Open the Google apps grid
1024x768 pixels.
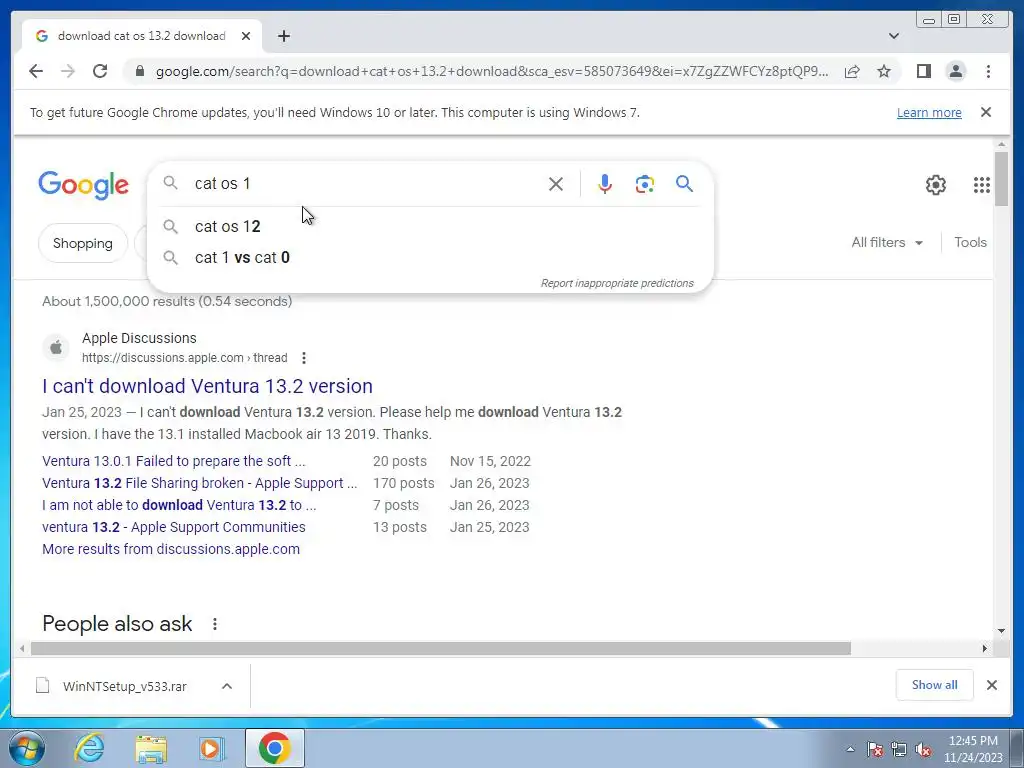click(982, 185)
